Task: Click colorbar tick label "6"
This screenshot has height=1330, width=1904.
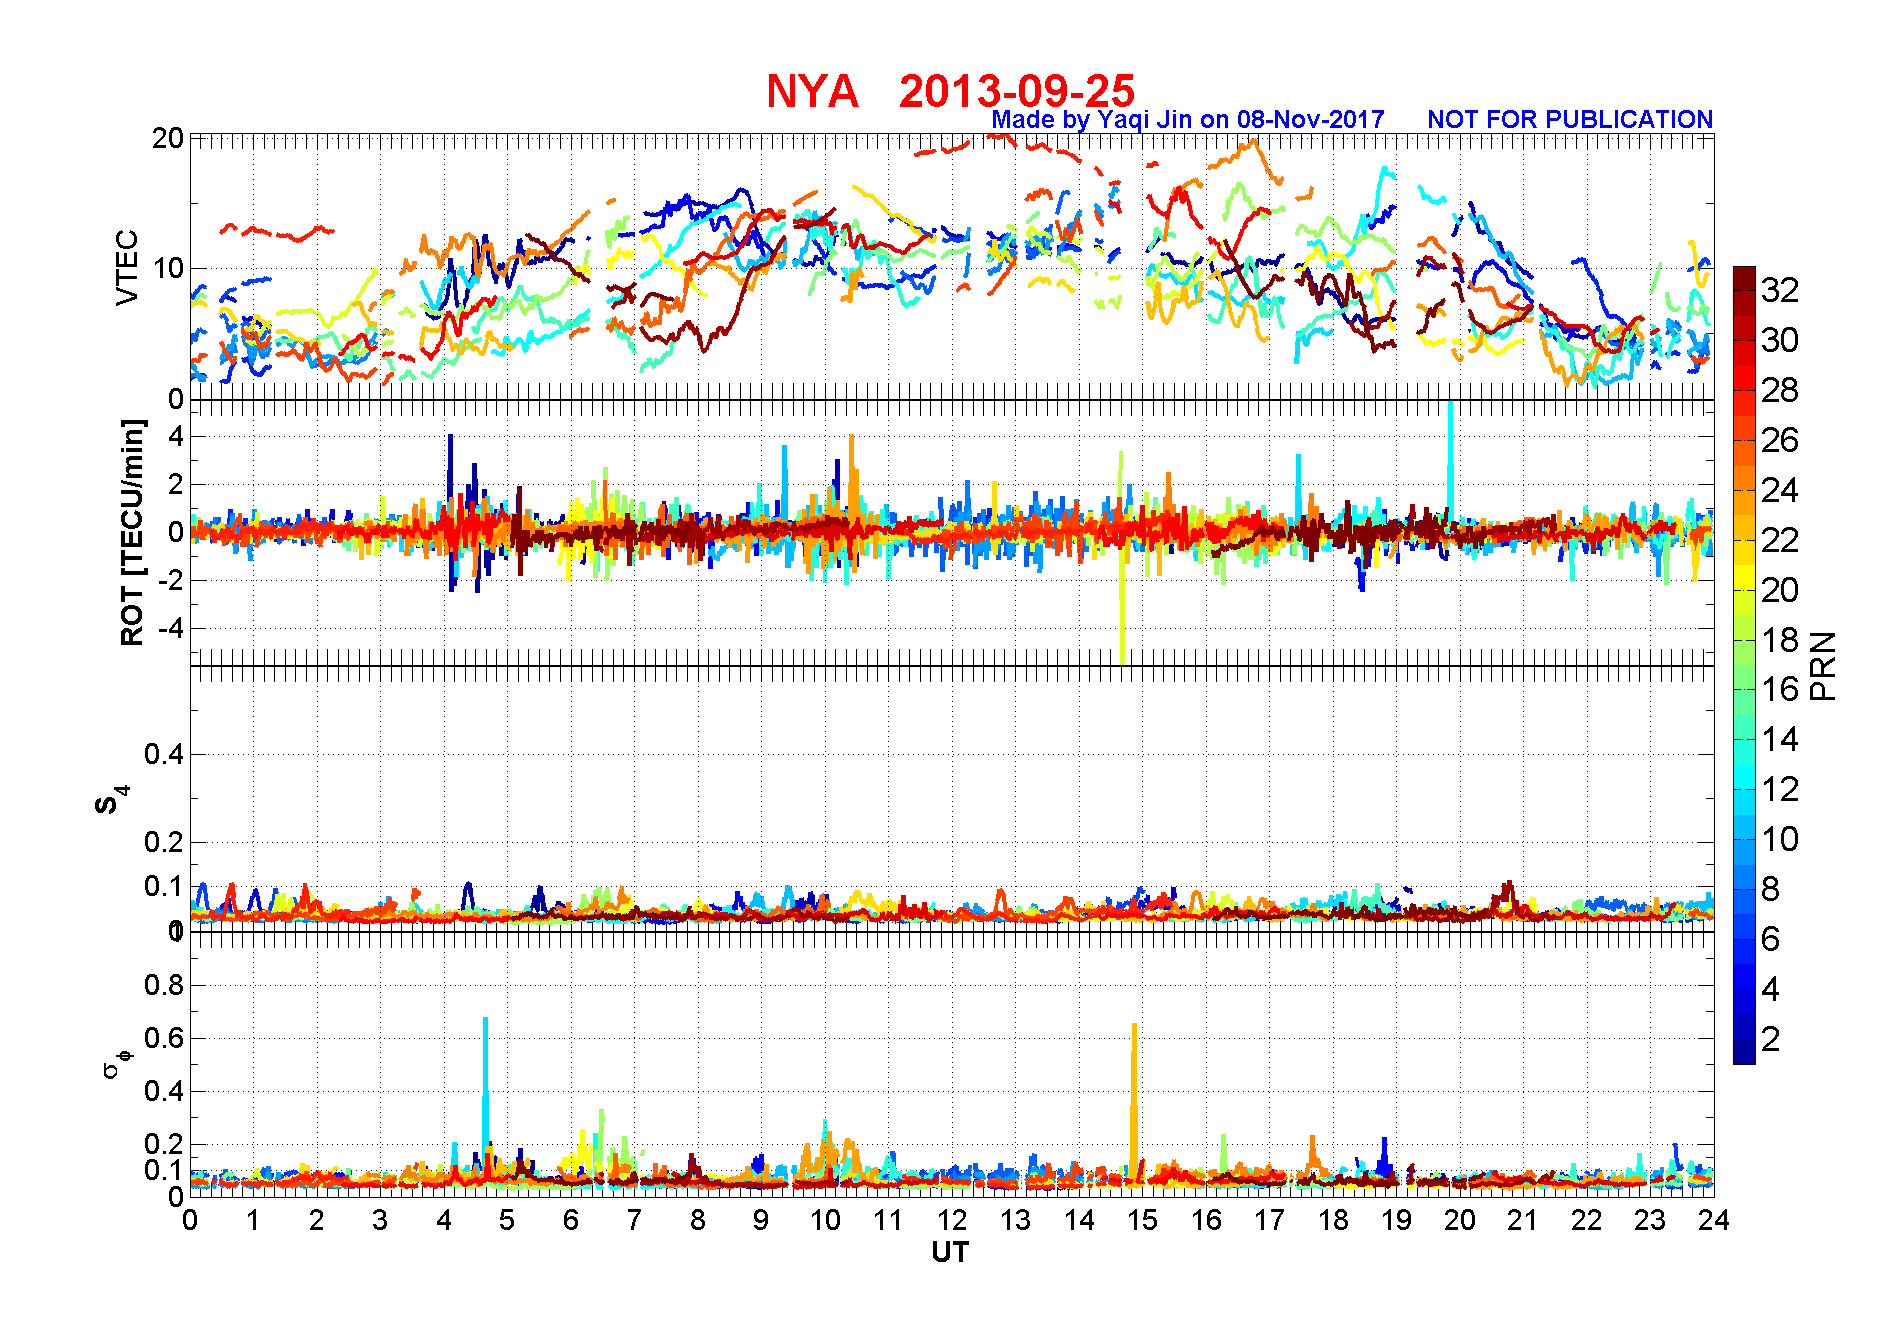Action: [x=1771, y=939]
